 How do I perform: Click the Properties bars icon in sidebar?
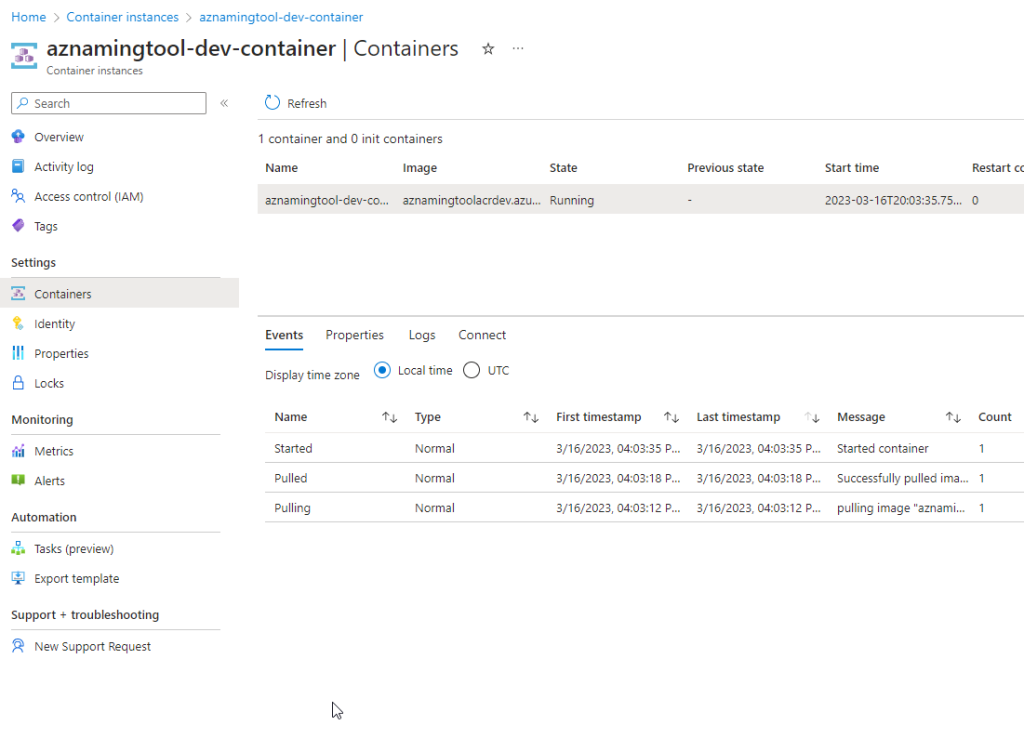pos(18,353)
